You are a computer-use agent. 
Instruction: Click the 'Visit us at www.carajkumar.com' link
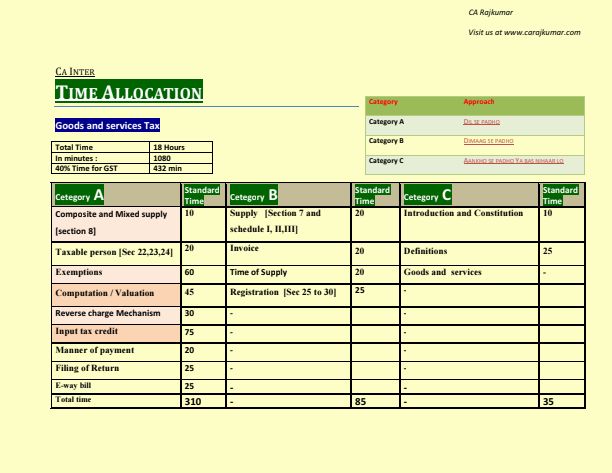pos(524,32)
